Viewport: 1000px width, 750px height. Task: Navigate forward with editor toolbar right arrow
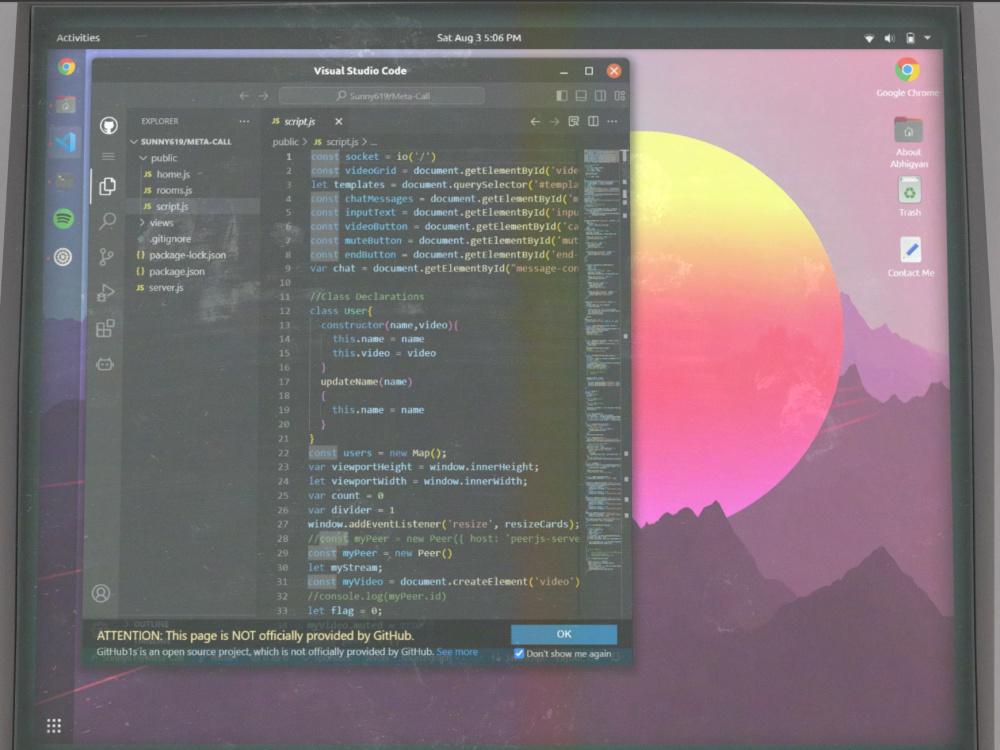pos(554,121)
